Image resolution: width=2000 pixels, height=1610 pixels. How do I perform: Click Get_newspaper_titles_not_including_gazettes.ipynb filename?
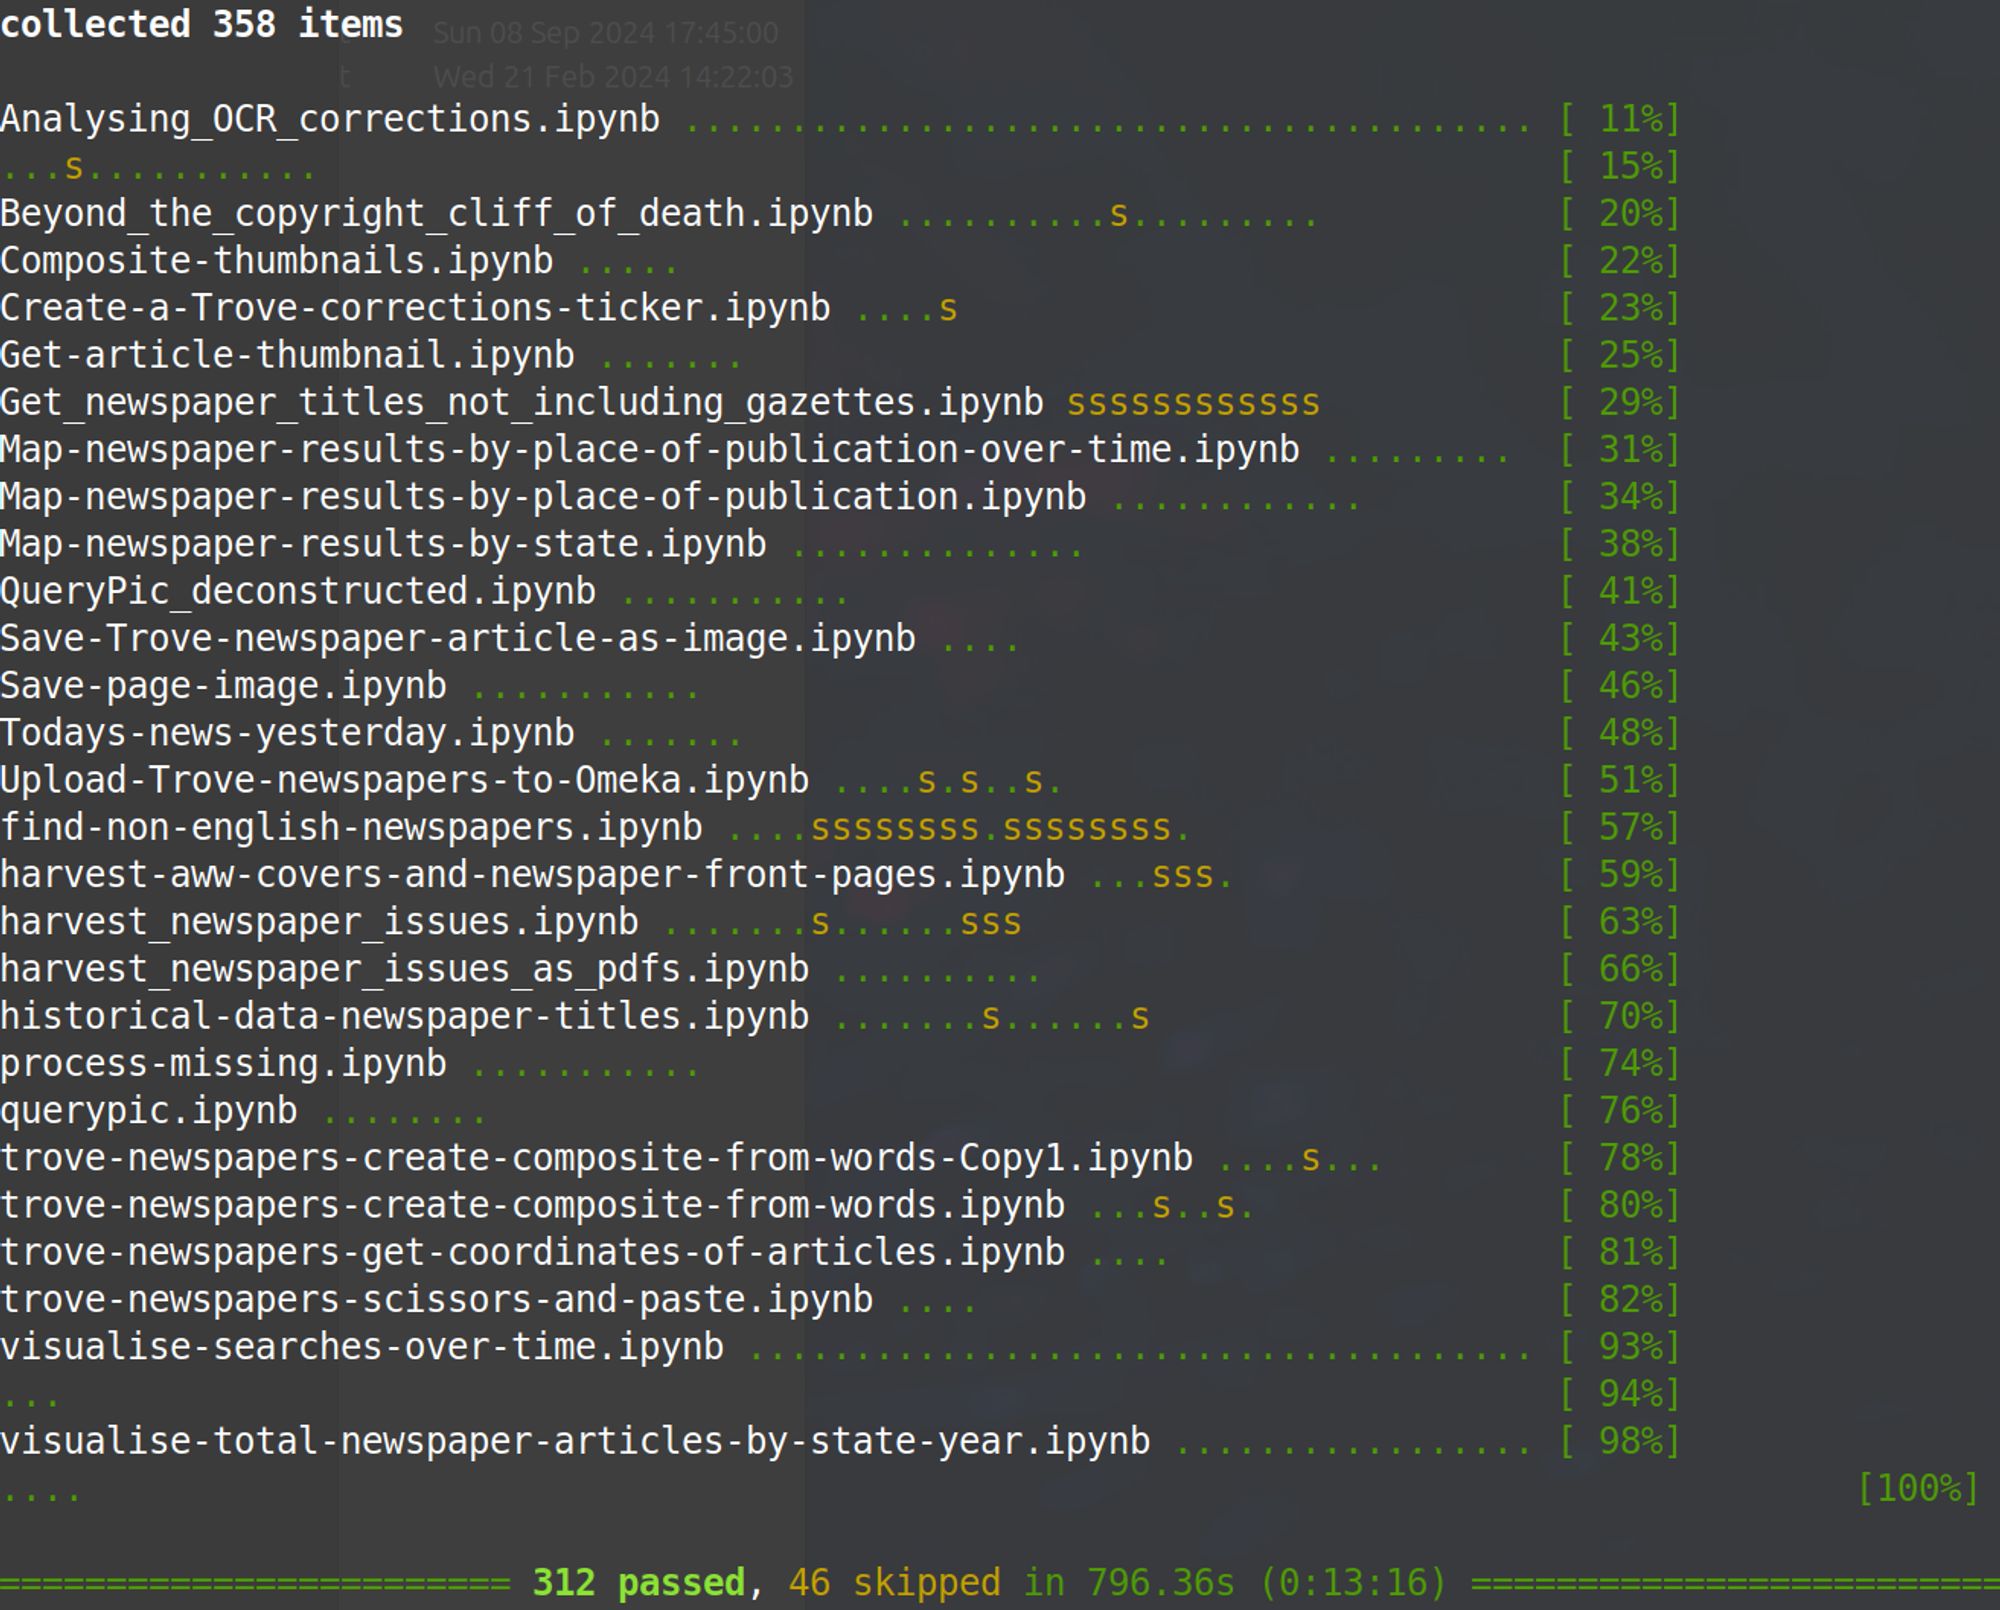pos(522,403)
